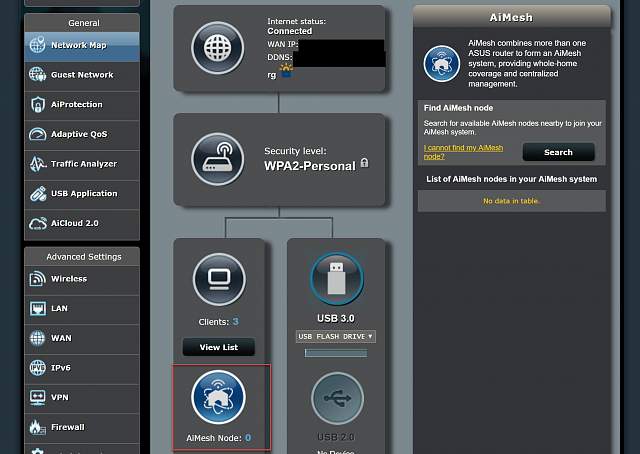Click the AiMesh Node circle icon
This screenshot has height=454, width=640.
coord(218,397)
